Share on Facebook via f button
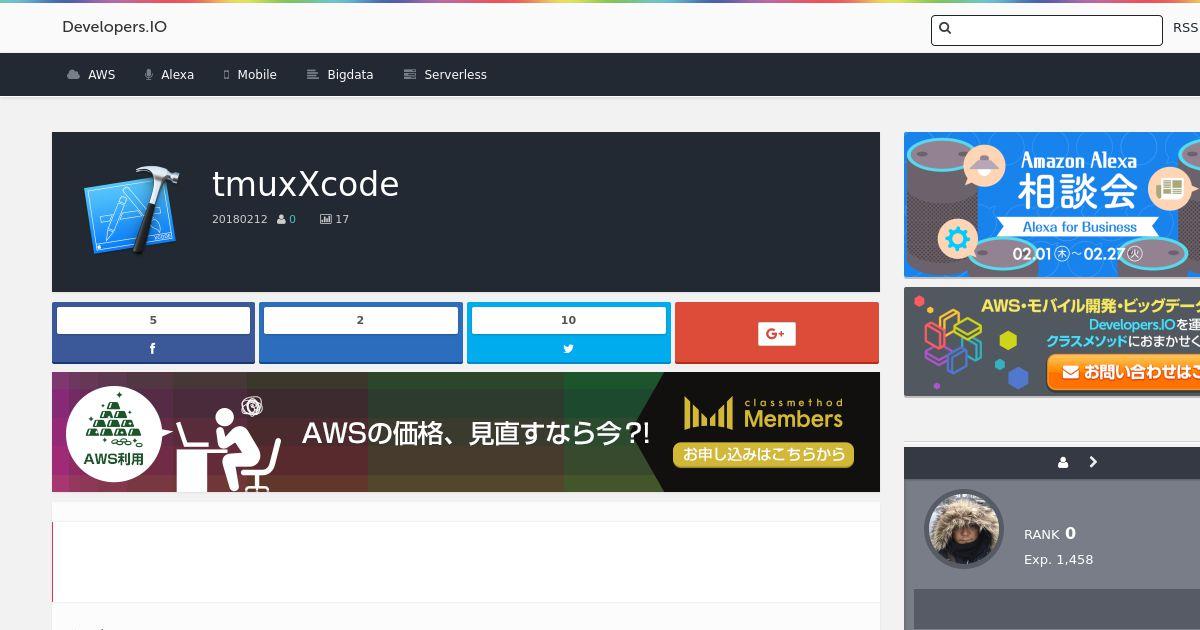1200x630 pixels. (153, 349)
